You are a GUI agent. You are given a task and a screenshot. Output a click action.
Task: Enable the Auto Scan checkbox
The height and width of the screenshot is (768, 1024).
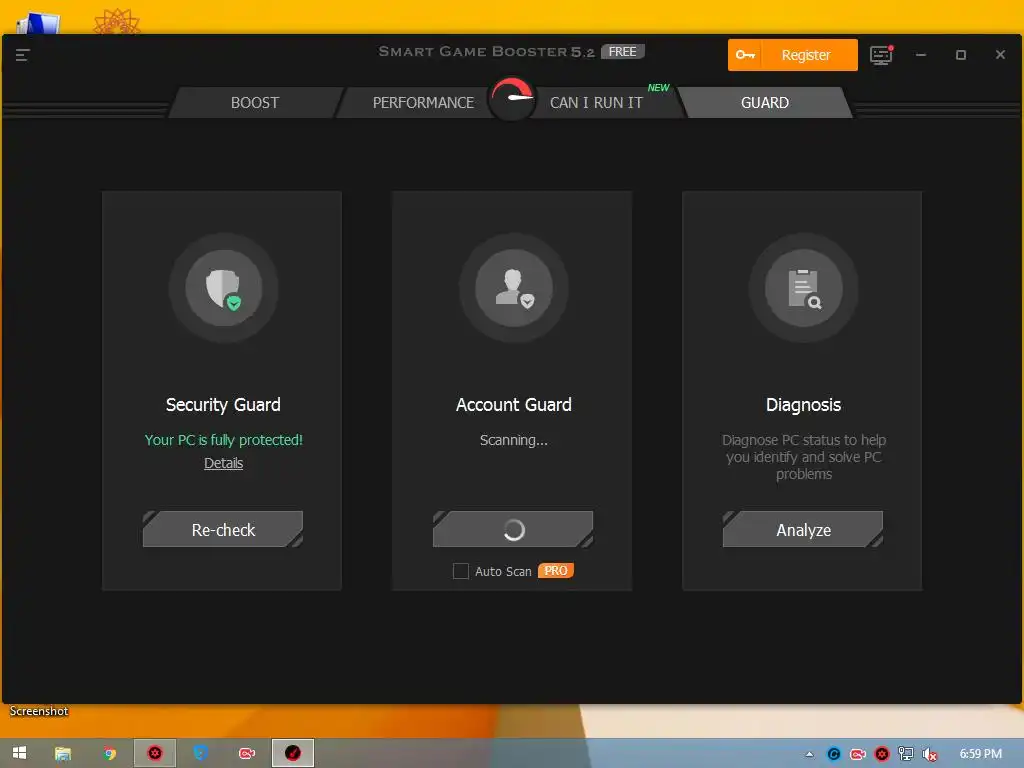pyautogui.click(x=461, y=571)
